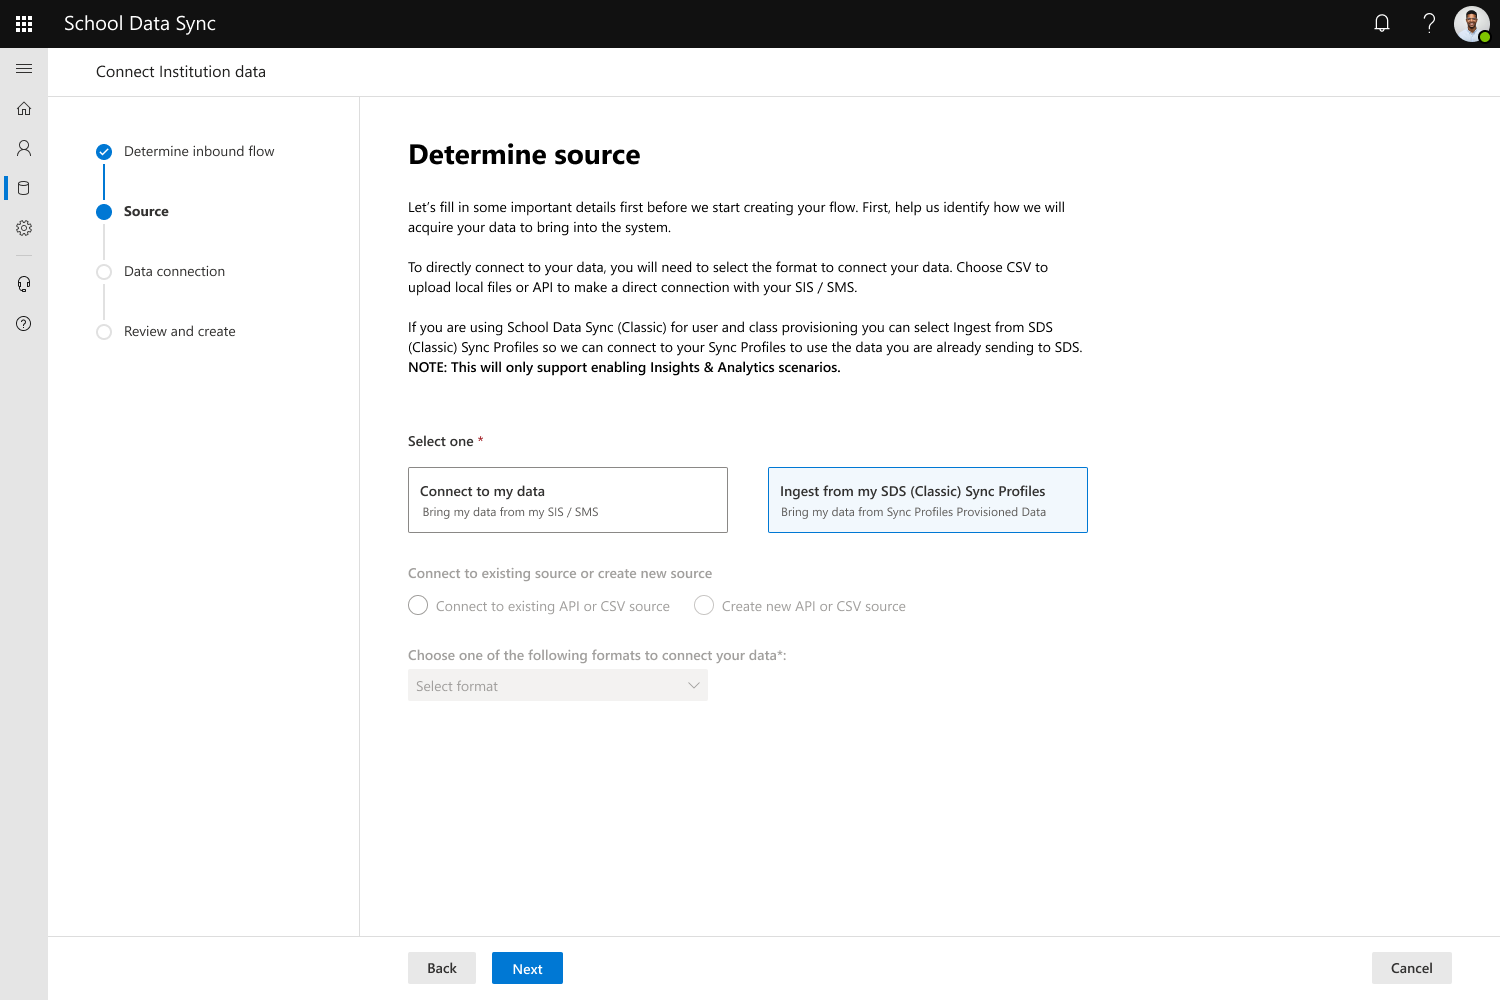This screenshot has width=1500, height=1000.
Task: Choose the Connect to my data option
Action: (568, 500)
